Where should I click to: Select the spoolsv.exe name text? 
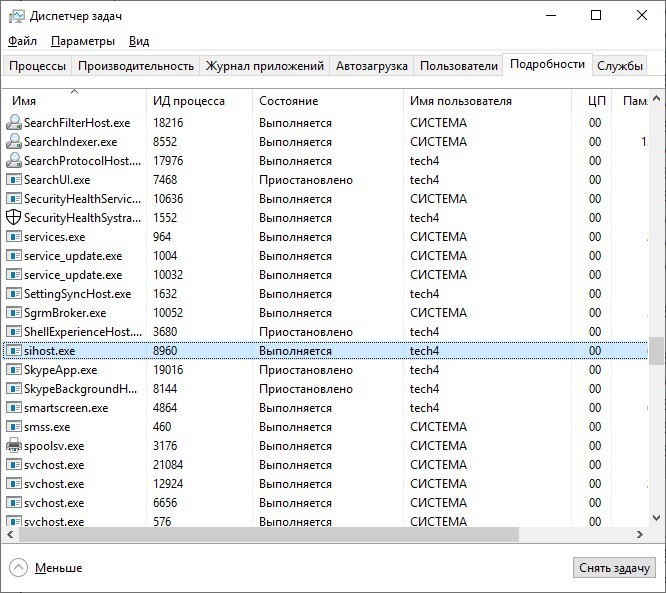pos(54,446)
